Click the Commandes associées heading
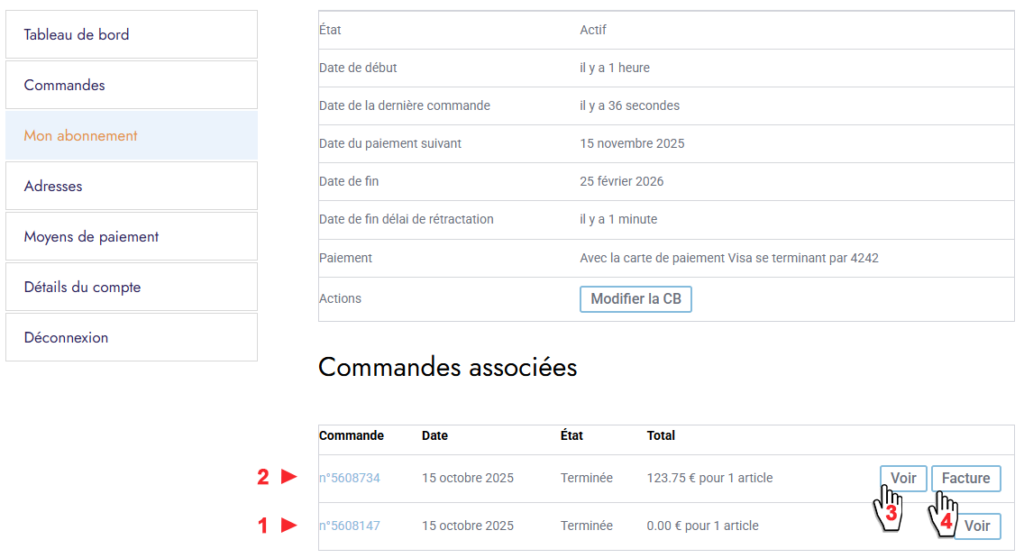Image resolution: width=1024 pixels, height=558 pixels. click(447, 367)
